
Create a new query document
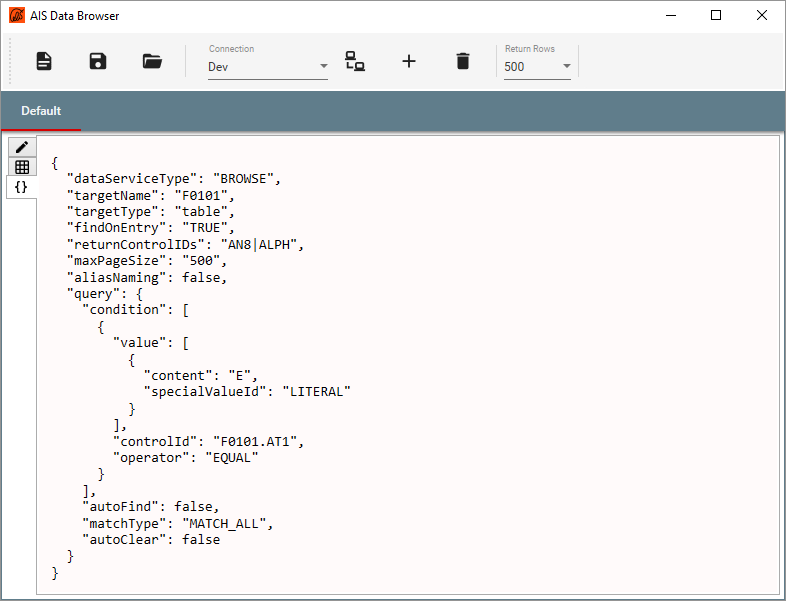coord(44,61)
